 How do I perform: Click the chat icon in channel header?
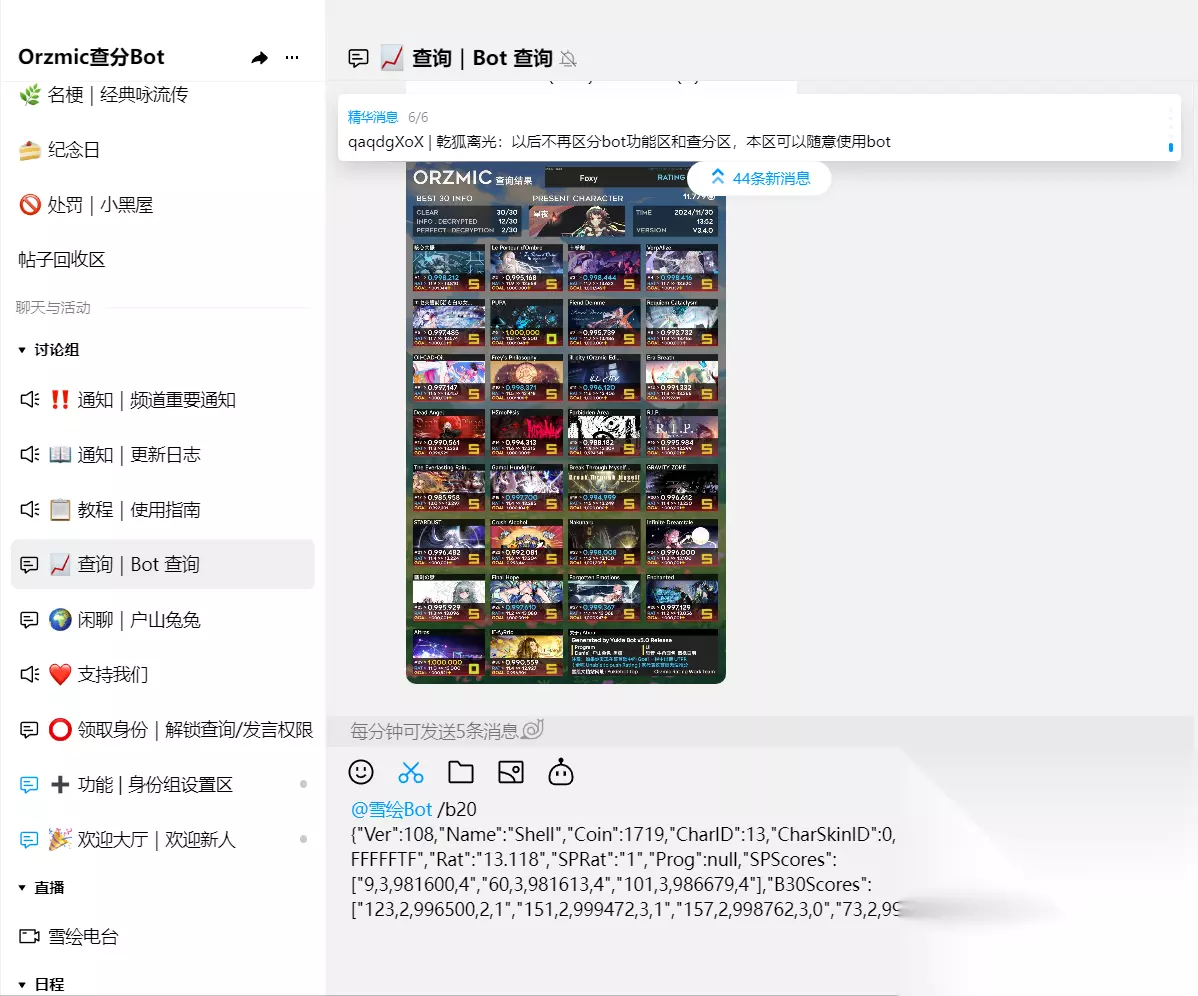(358, 58)
